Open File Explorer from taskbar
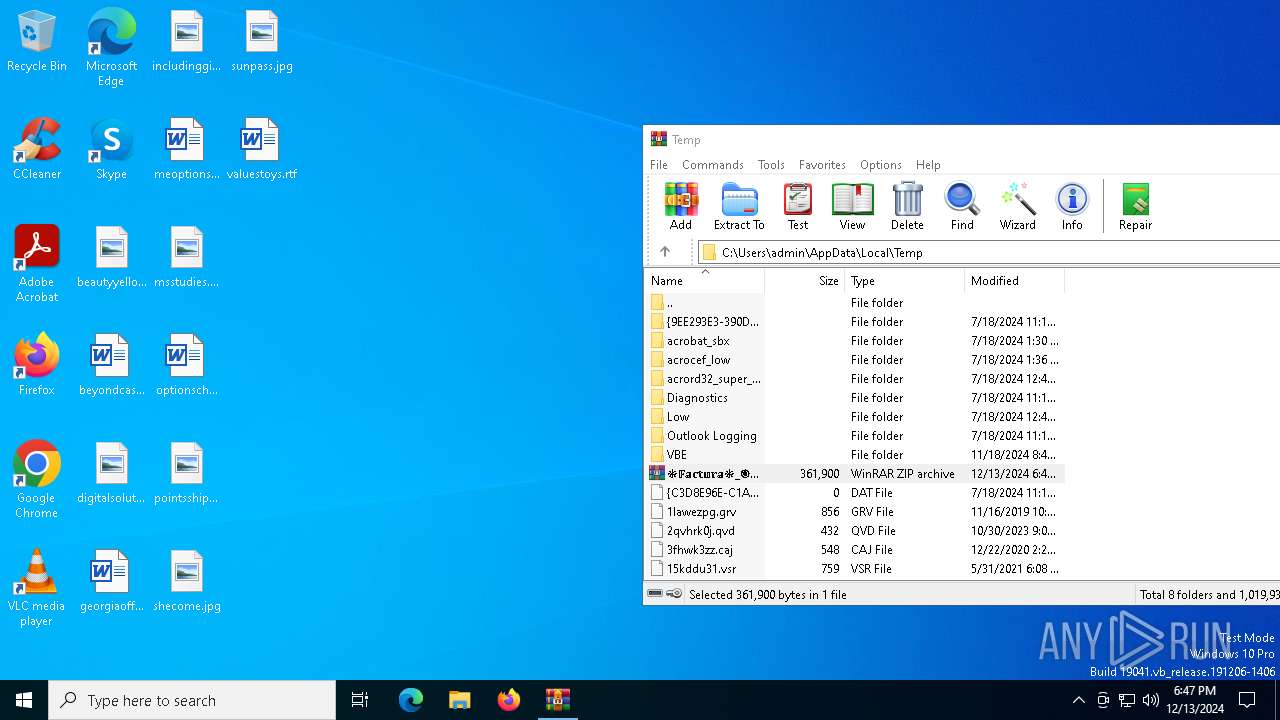 click(x=460, y=700)
